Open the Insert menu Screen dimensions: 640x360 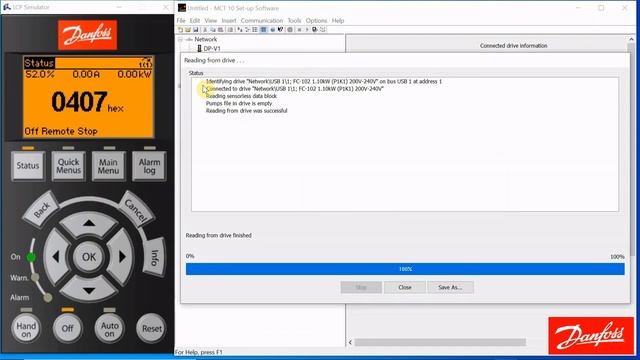(229, 20)
